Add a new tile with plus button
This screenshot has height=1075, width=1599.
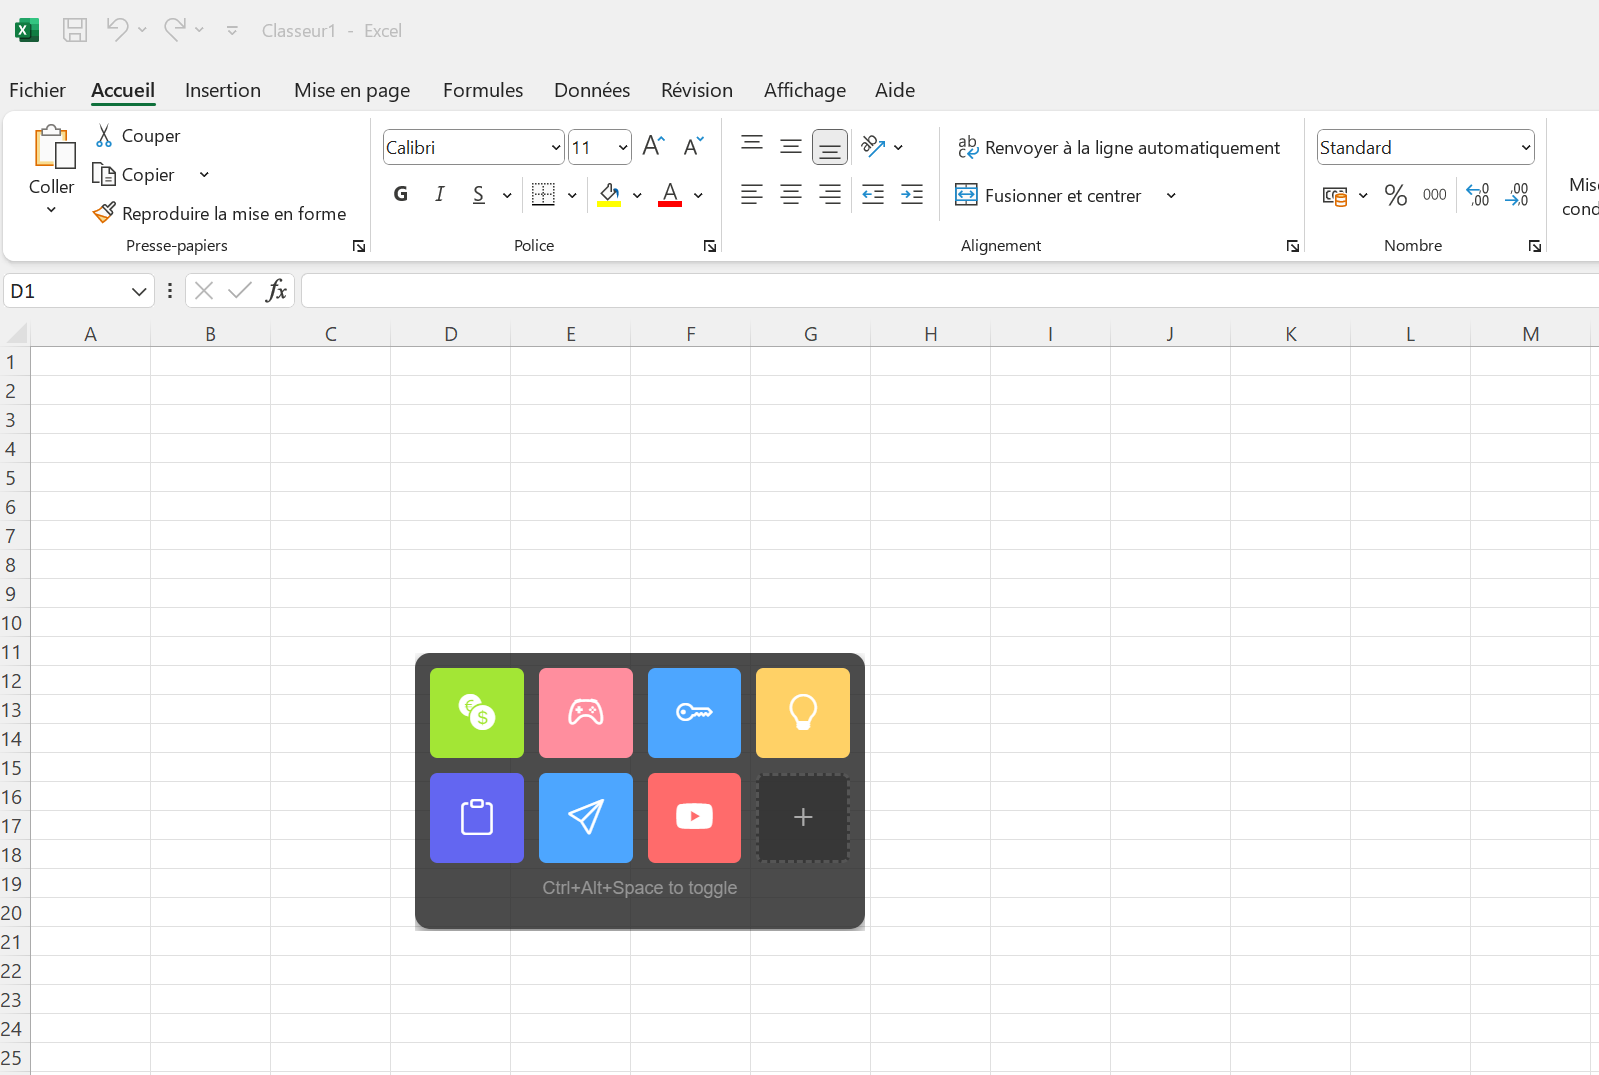tap(802, 817)
